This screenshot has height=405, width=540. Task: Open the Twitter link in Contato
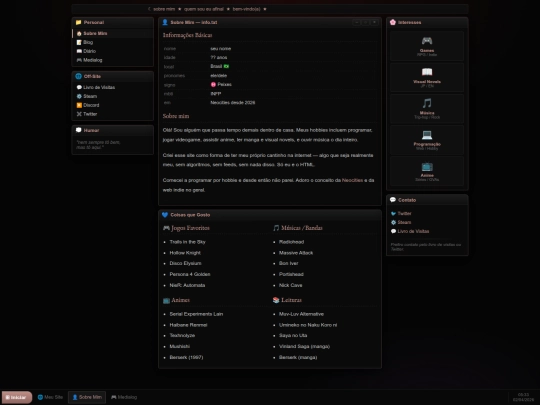pos(404,214)
